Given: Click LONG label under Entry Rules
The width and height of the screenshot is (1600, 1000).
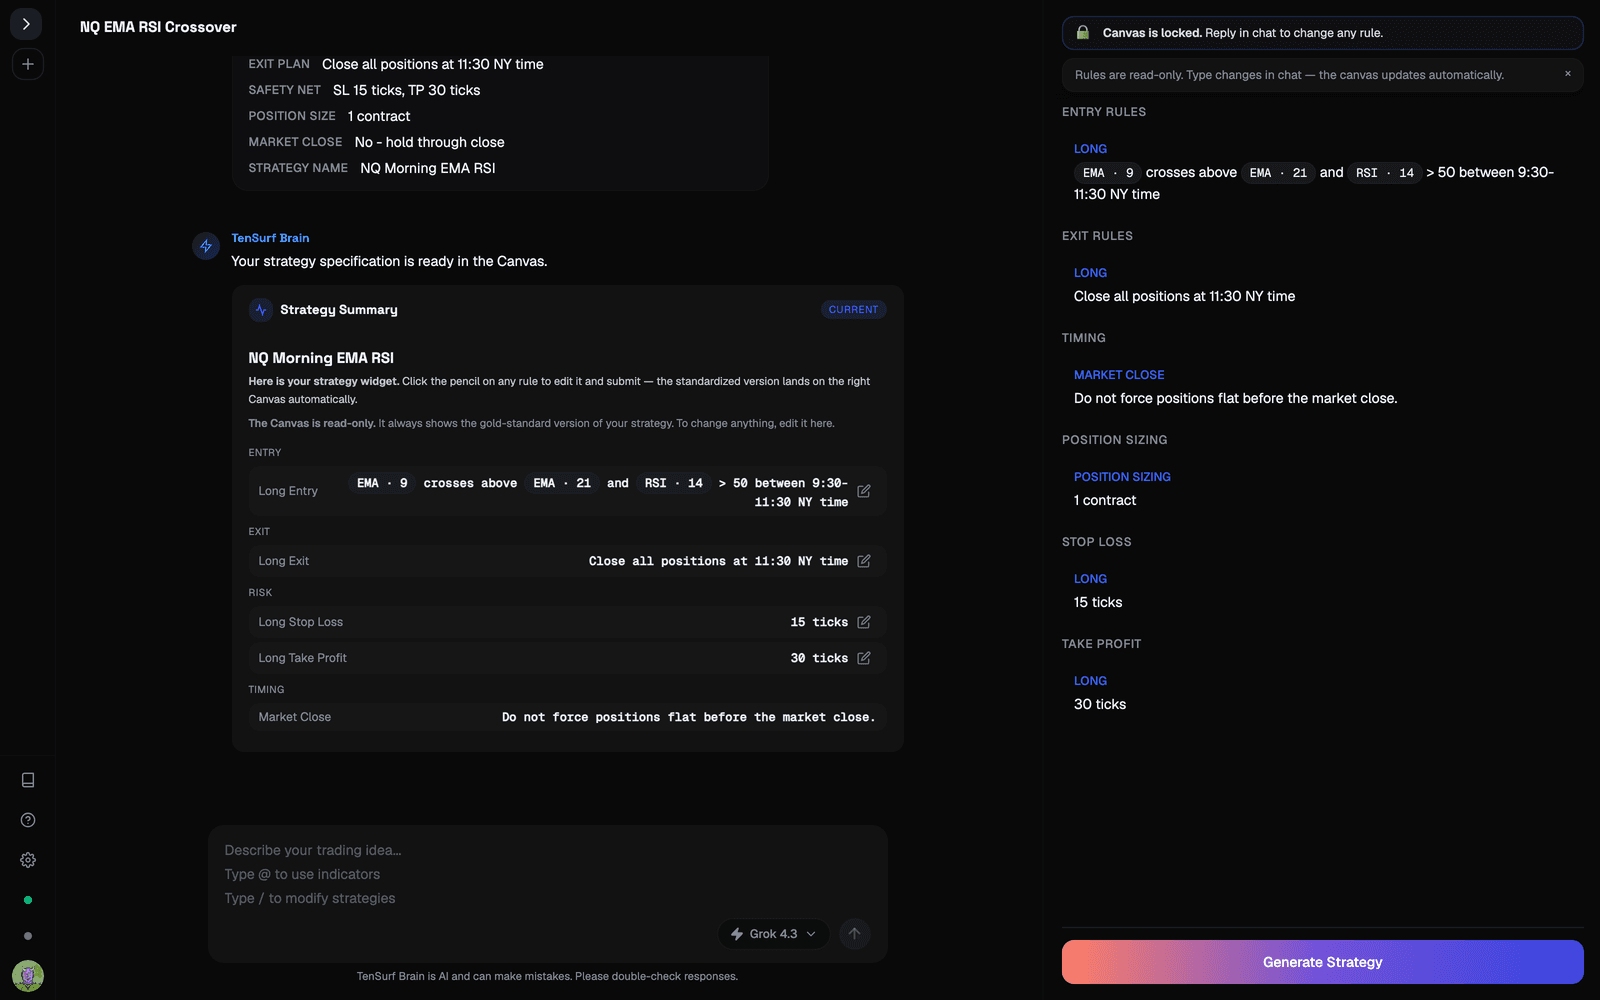Looking at the screenshot, I should (x=1090, y=149).
